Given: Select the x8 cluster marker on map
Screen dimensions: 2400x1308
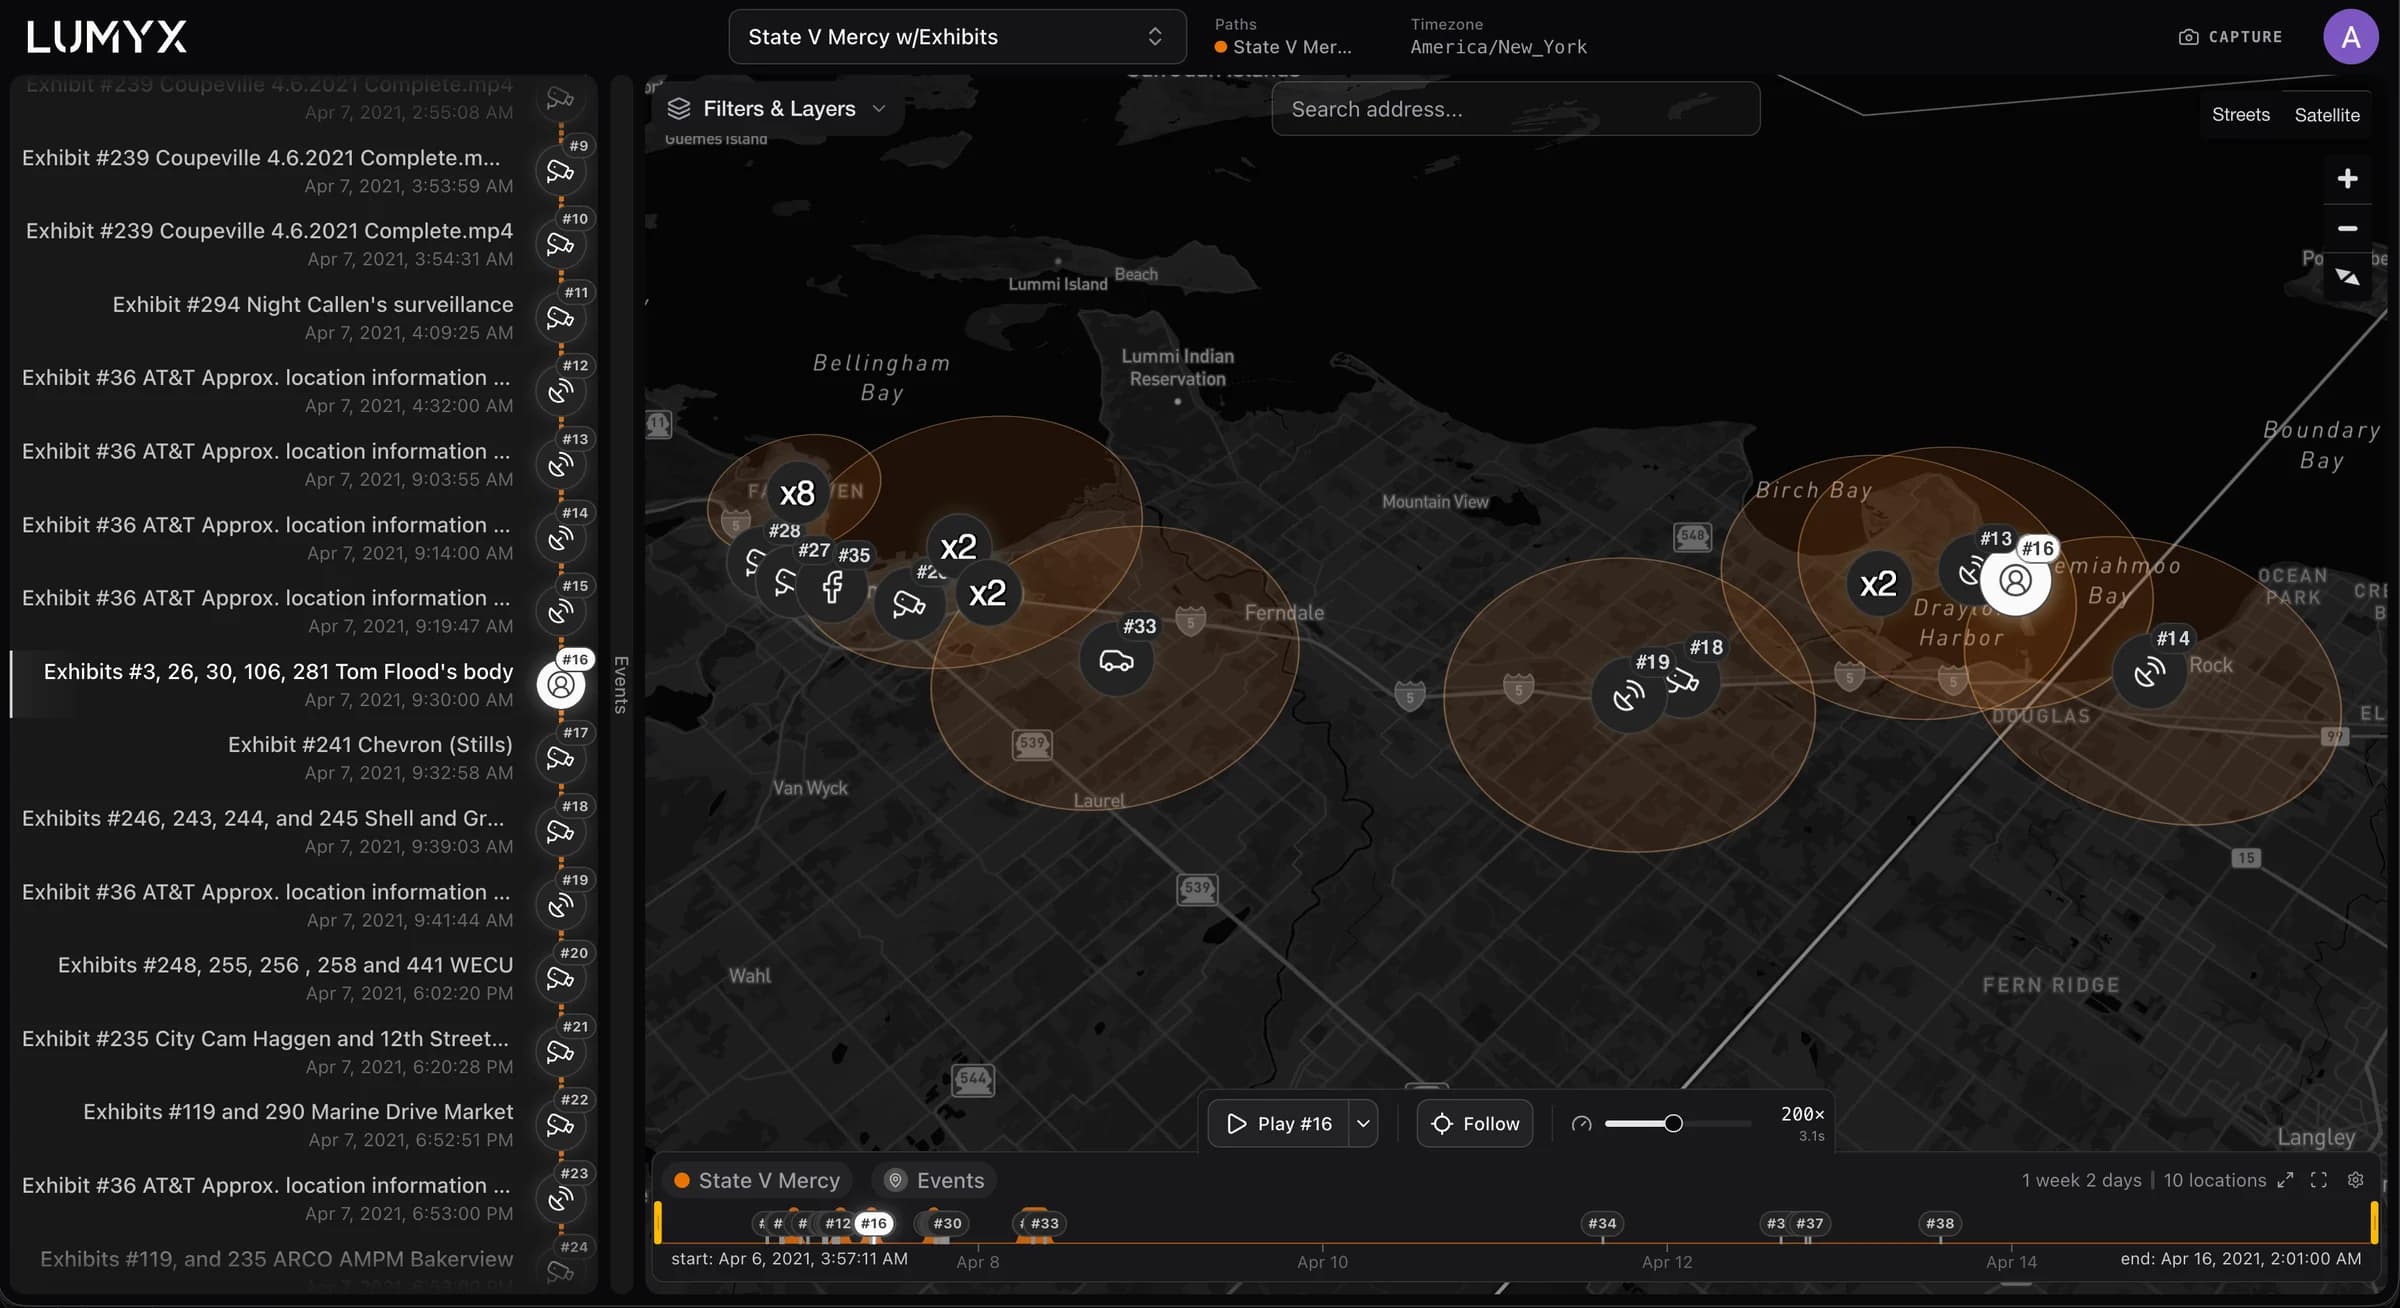Looking at the screenshot, I should (797, 493).
